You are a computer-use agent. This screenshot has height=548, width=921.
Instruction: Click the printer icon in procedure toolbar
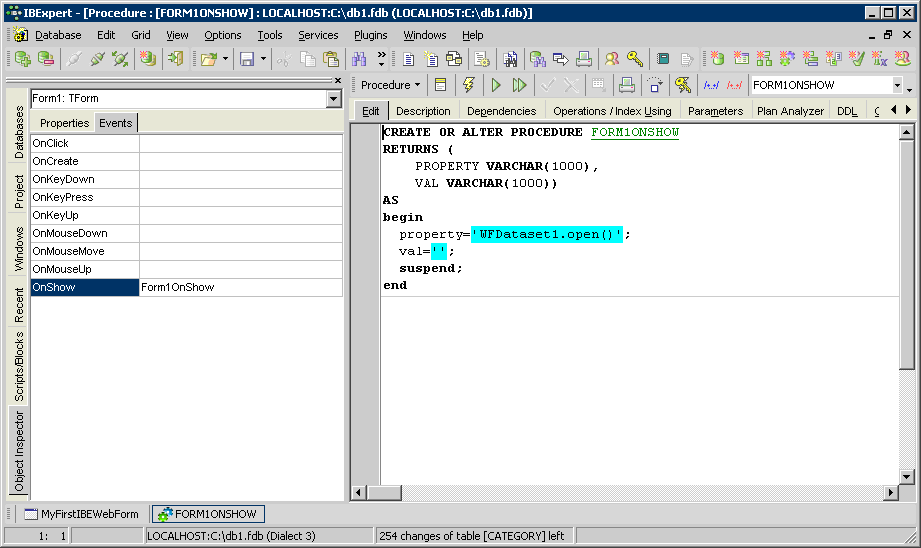(626, 85)
